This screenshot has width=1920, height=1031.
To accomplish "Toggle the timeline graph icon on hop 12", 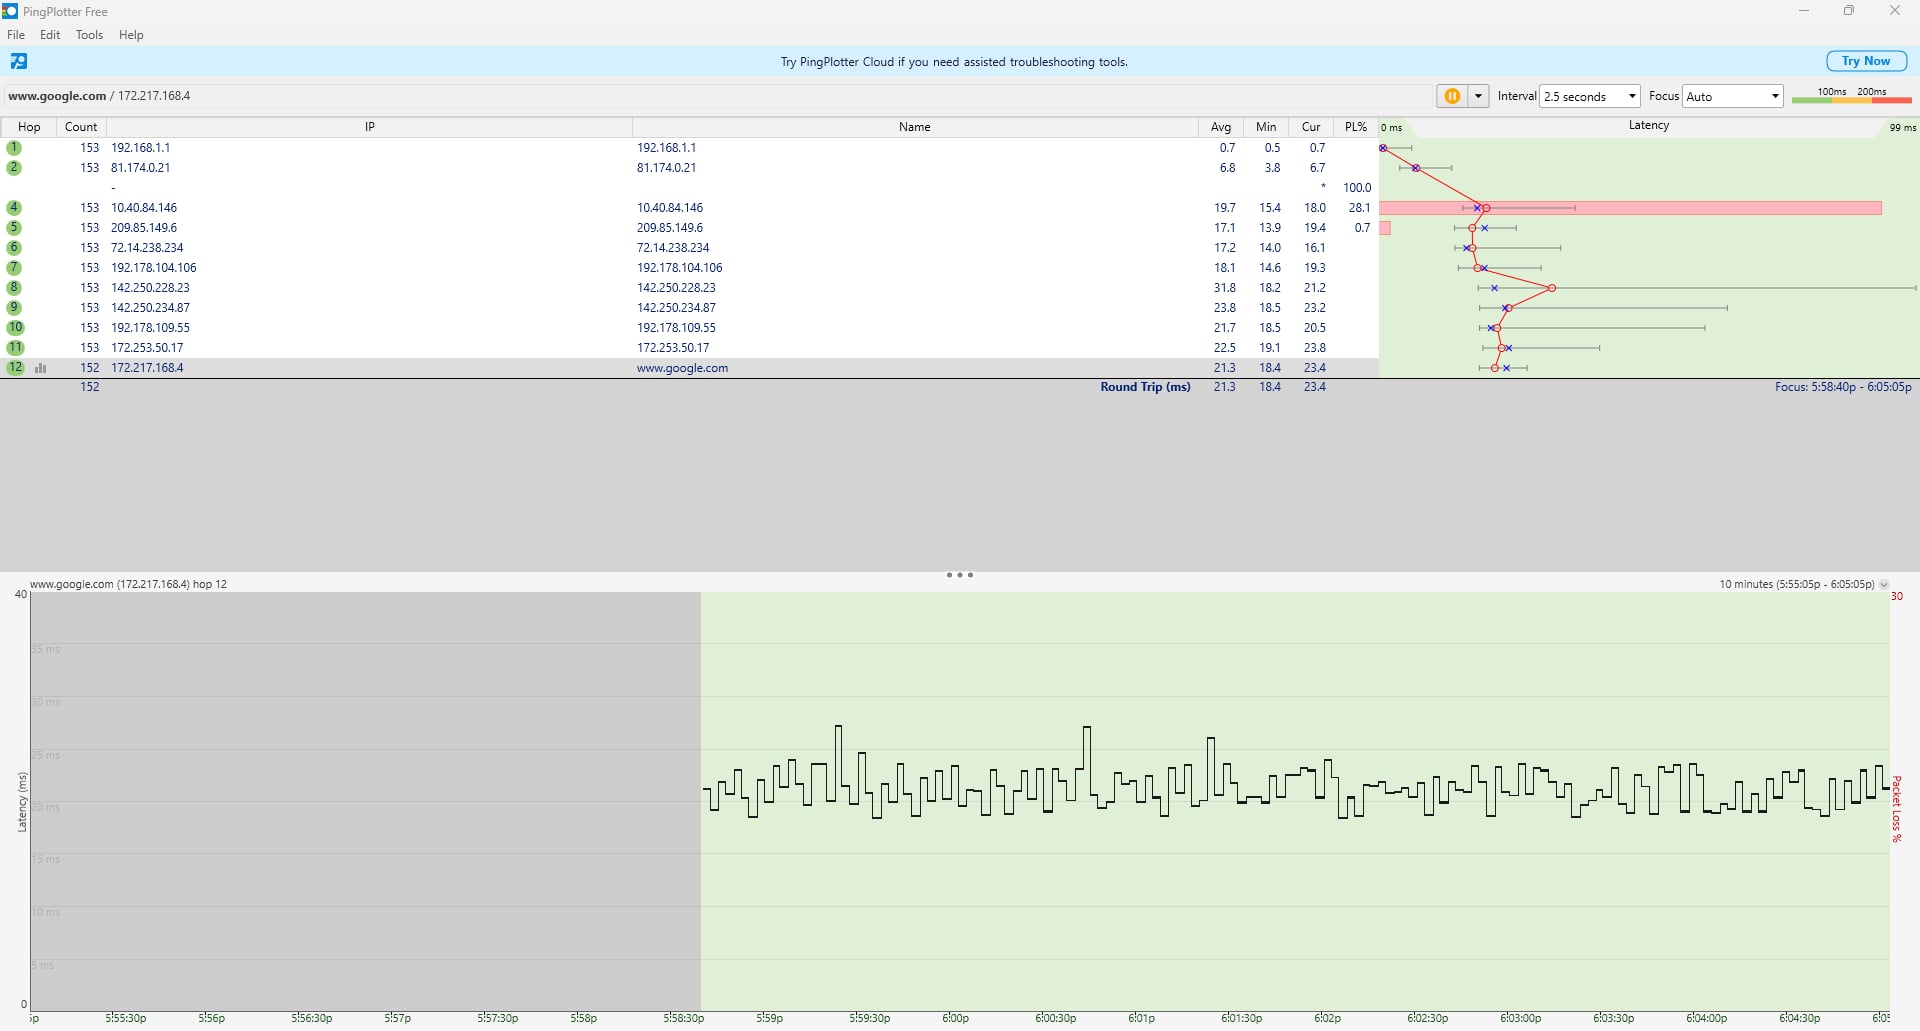I will pyautogui.click(x=41, y=368).
